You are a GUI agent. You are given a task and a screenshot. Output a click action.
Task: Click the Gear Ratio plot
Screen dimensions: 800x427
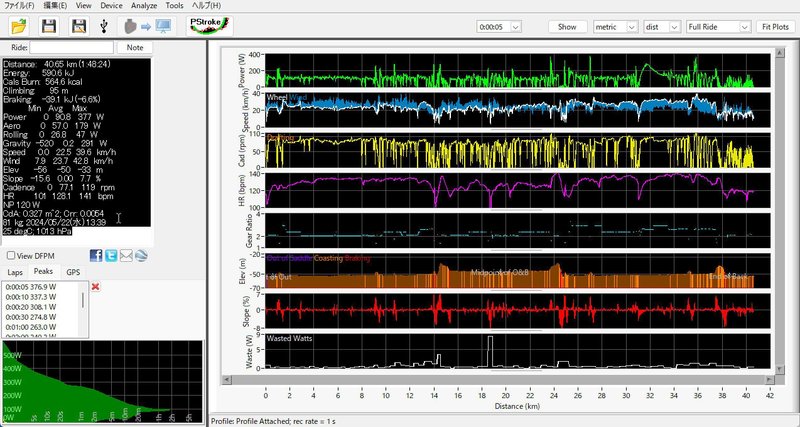[x=518, y=230]
